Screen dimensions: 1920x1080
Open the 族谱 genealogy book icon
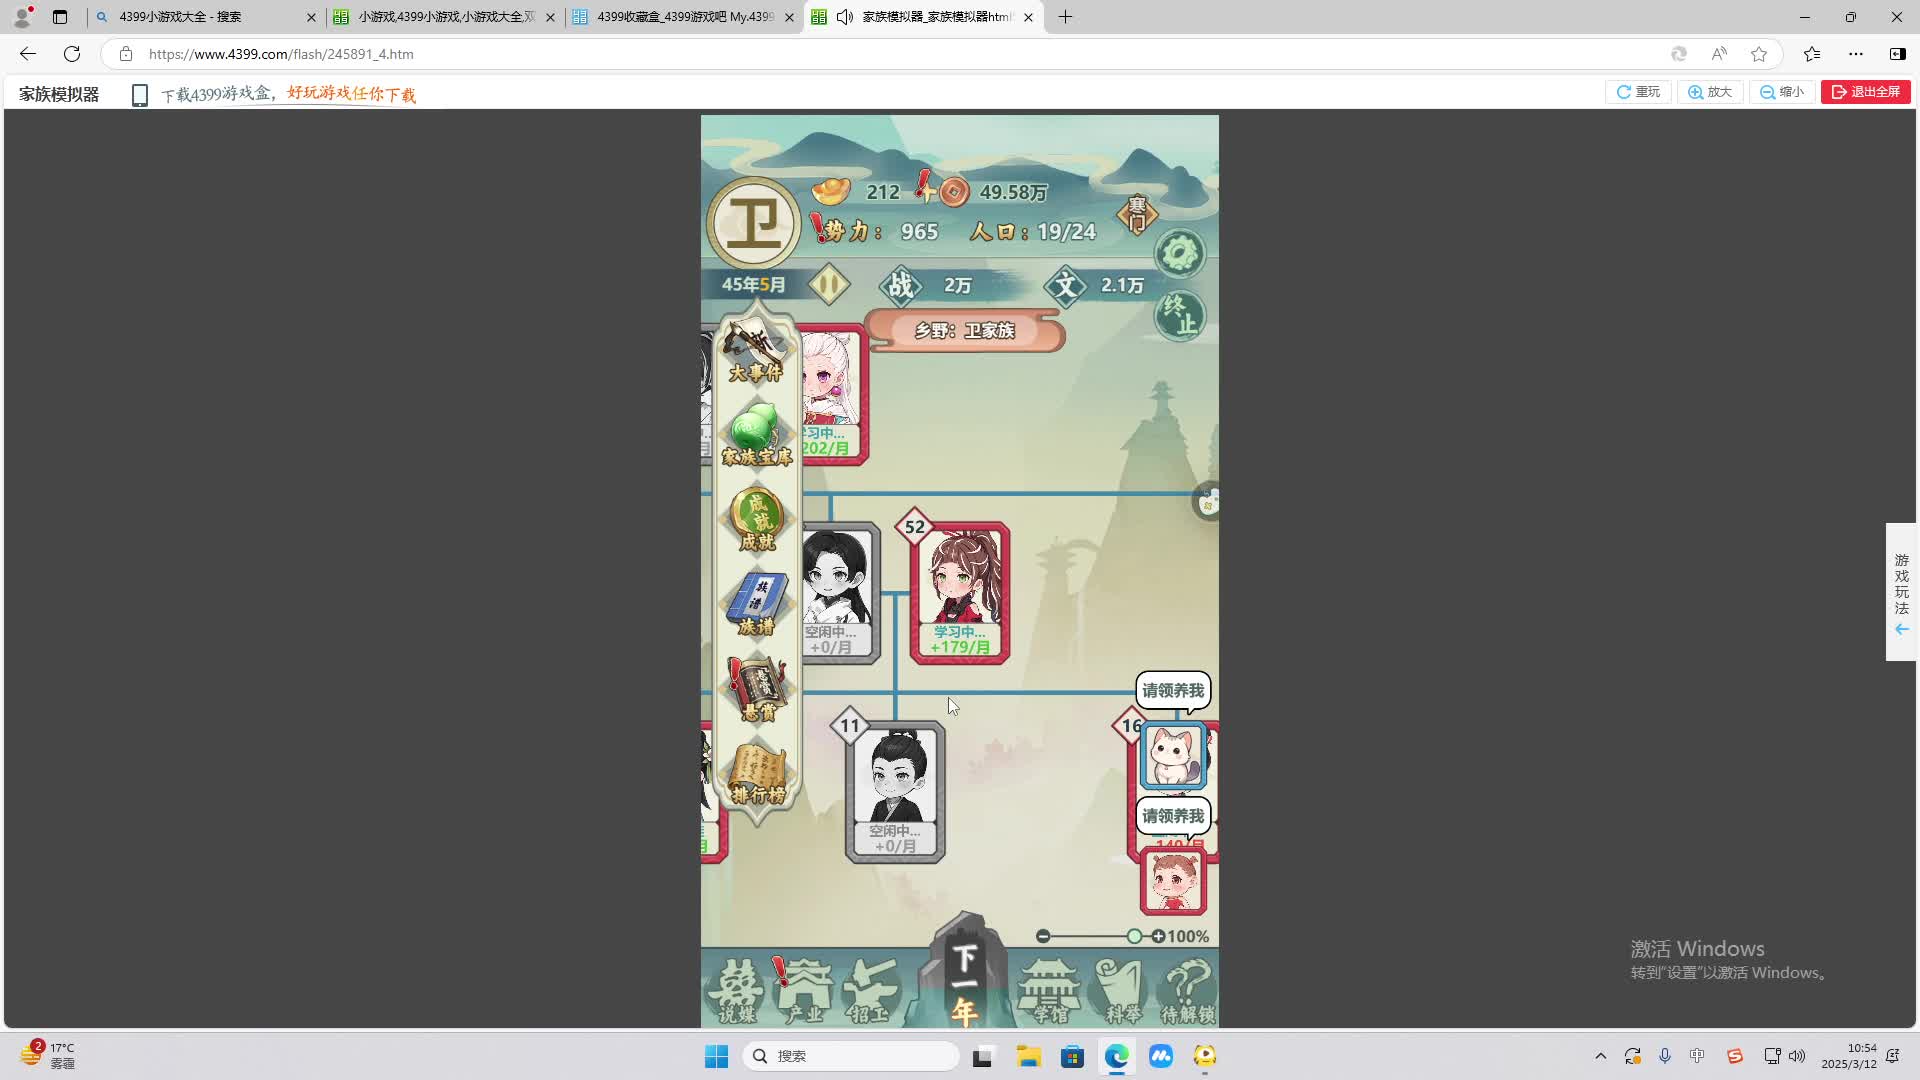tap(757, 604)
